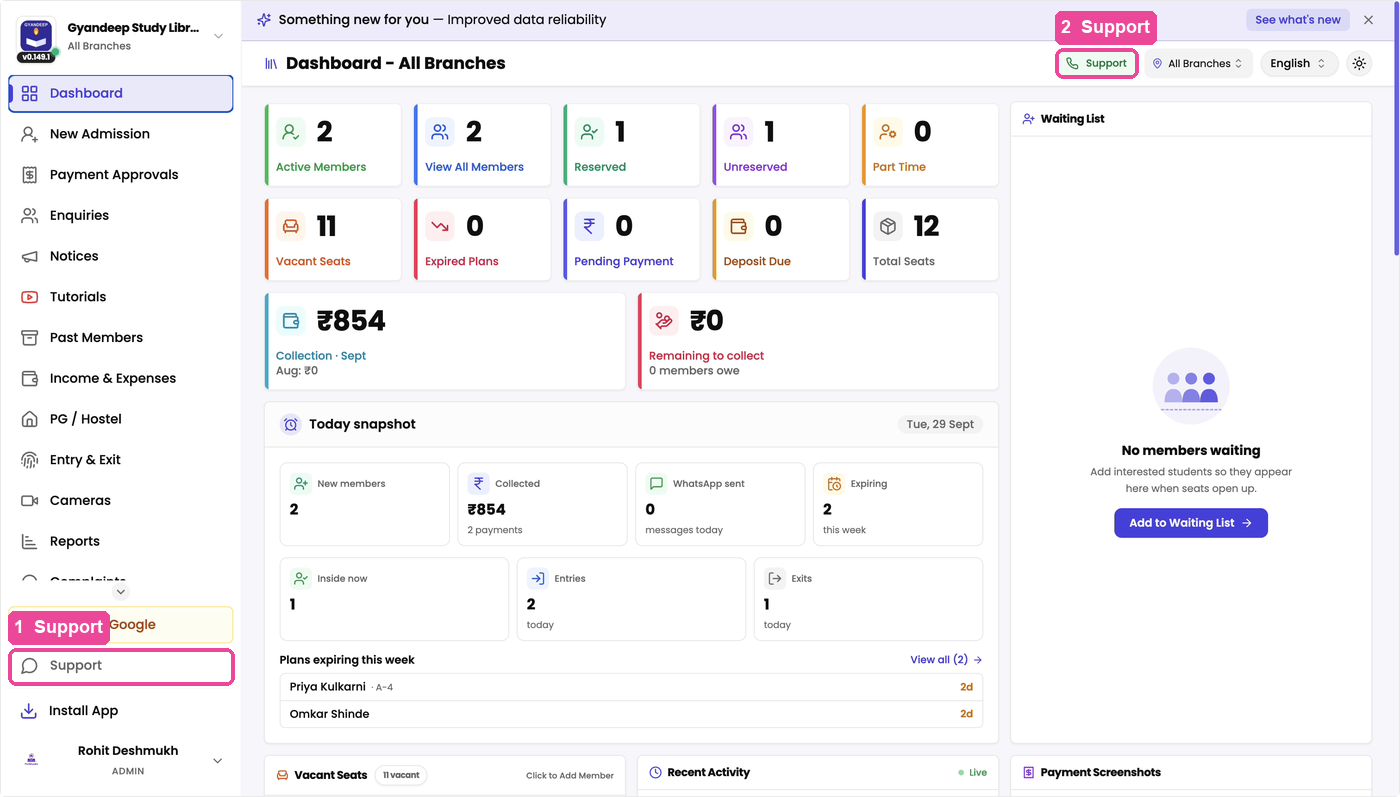The image size is (1400, 797).
Task: Expand the Gyandeep Study Library branch switcher
Action: [x=219, y=36]
